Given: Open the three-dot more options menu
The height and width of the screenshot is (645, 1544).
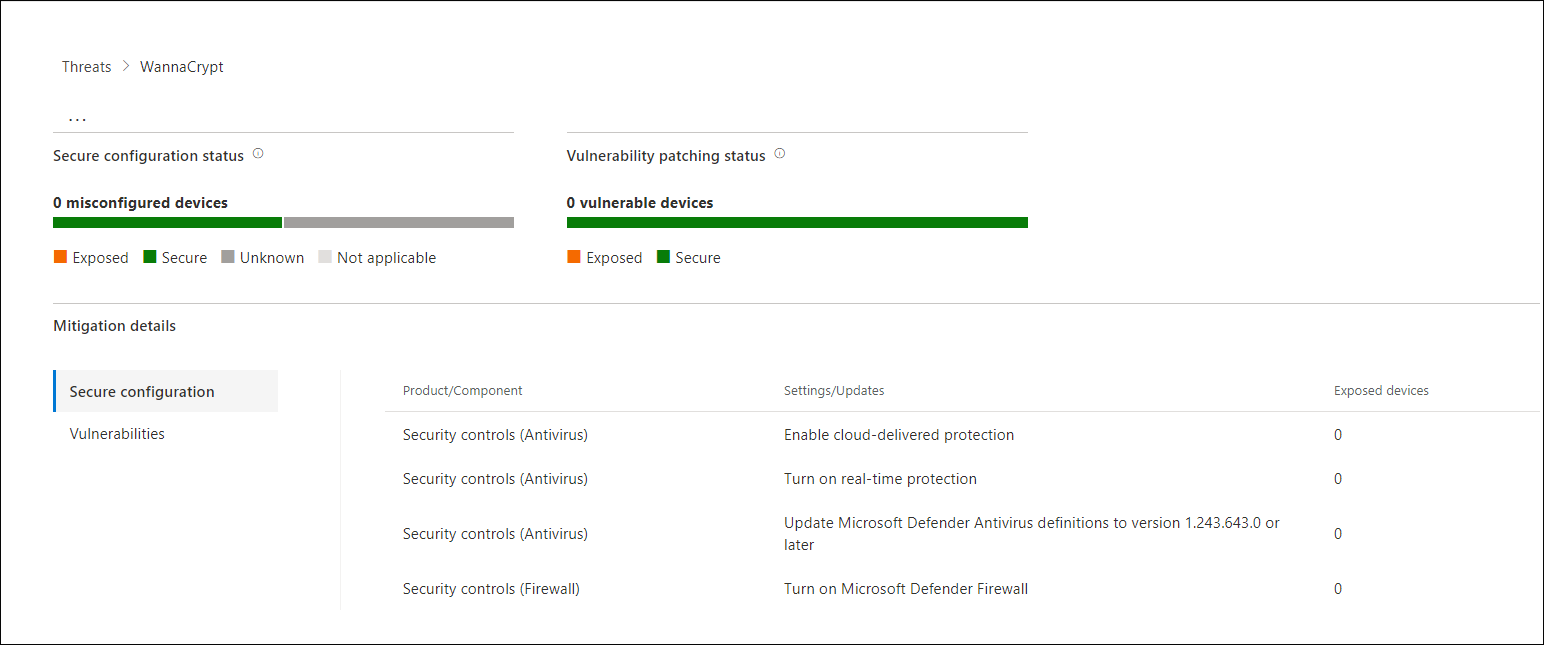Looking at the screenshot, I should coord(77,118).
